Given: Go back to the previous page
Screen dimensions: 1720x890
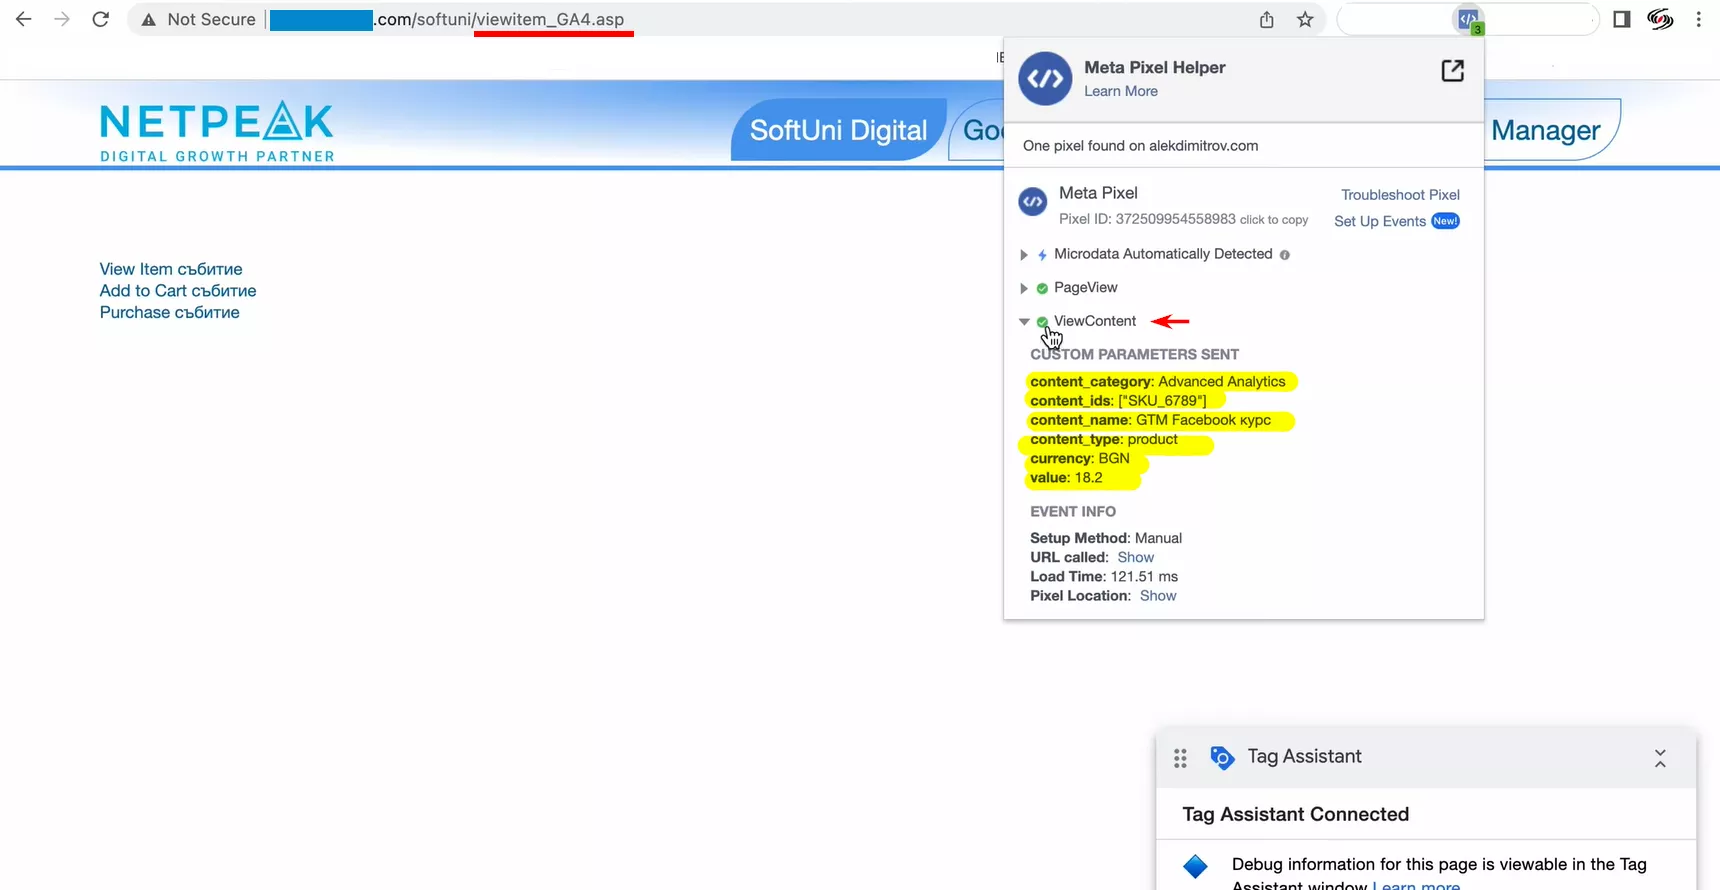Looking at the screenshot, I should pos(24,19).
